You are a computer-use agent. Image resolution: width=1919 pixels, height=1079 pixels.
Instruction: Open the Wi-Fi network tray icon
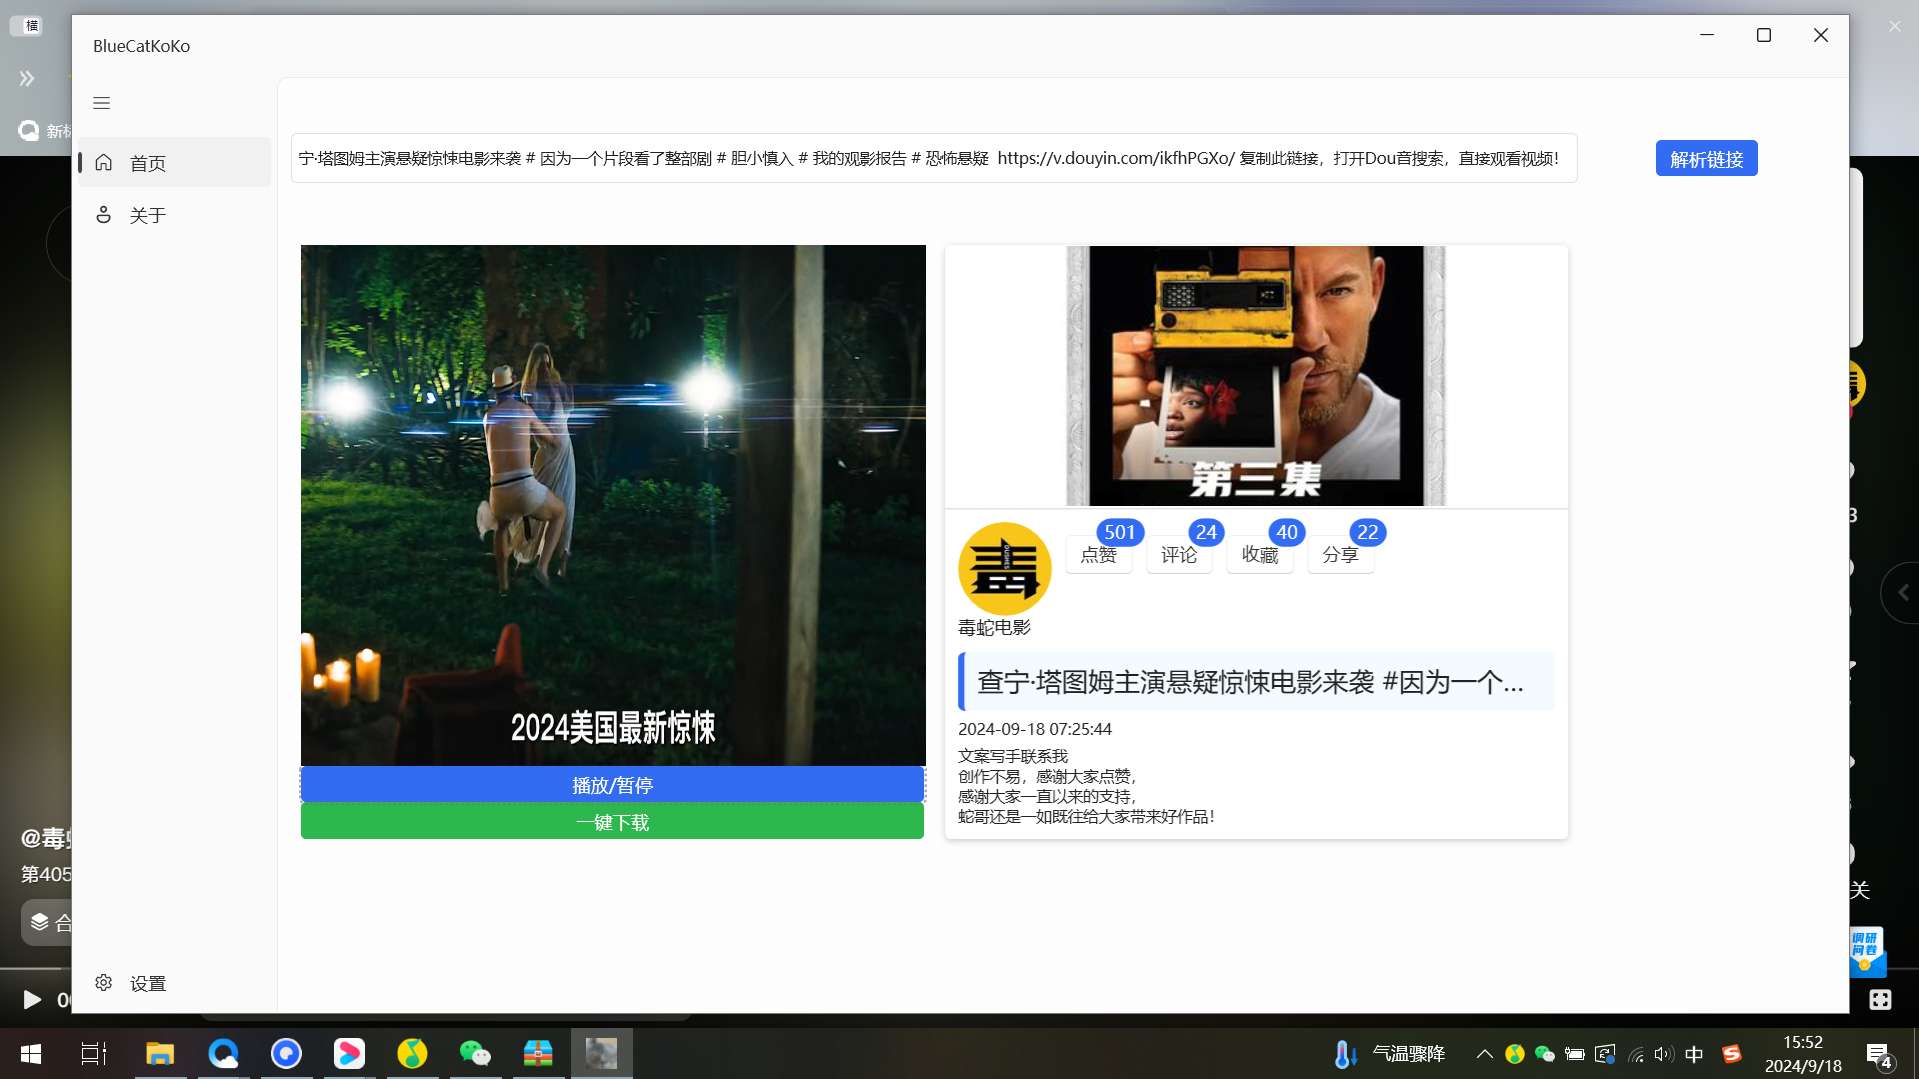click(x=1636, y=1054)
